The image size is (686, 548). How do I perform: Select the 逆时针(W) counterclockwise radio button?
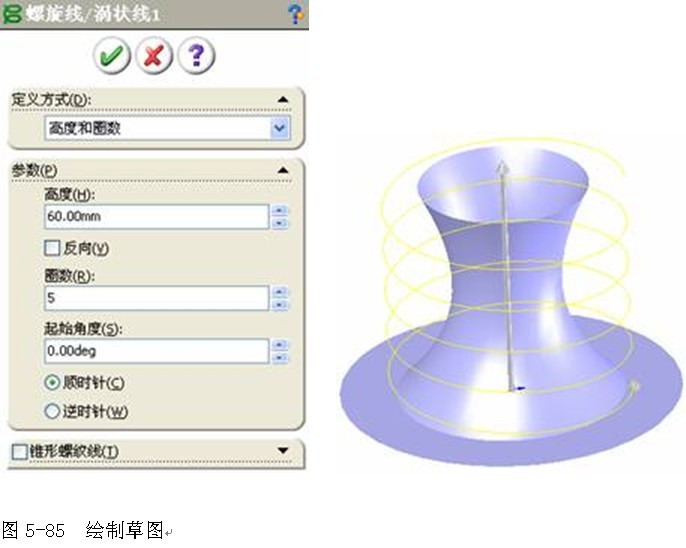tap(52, 411)
